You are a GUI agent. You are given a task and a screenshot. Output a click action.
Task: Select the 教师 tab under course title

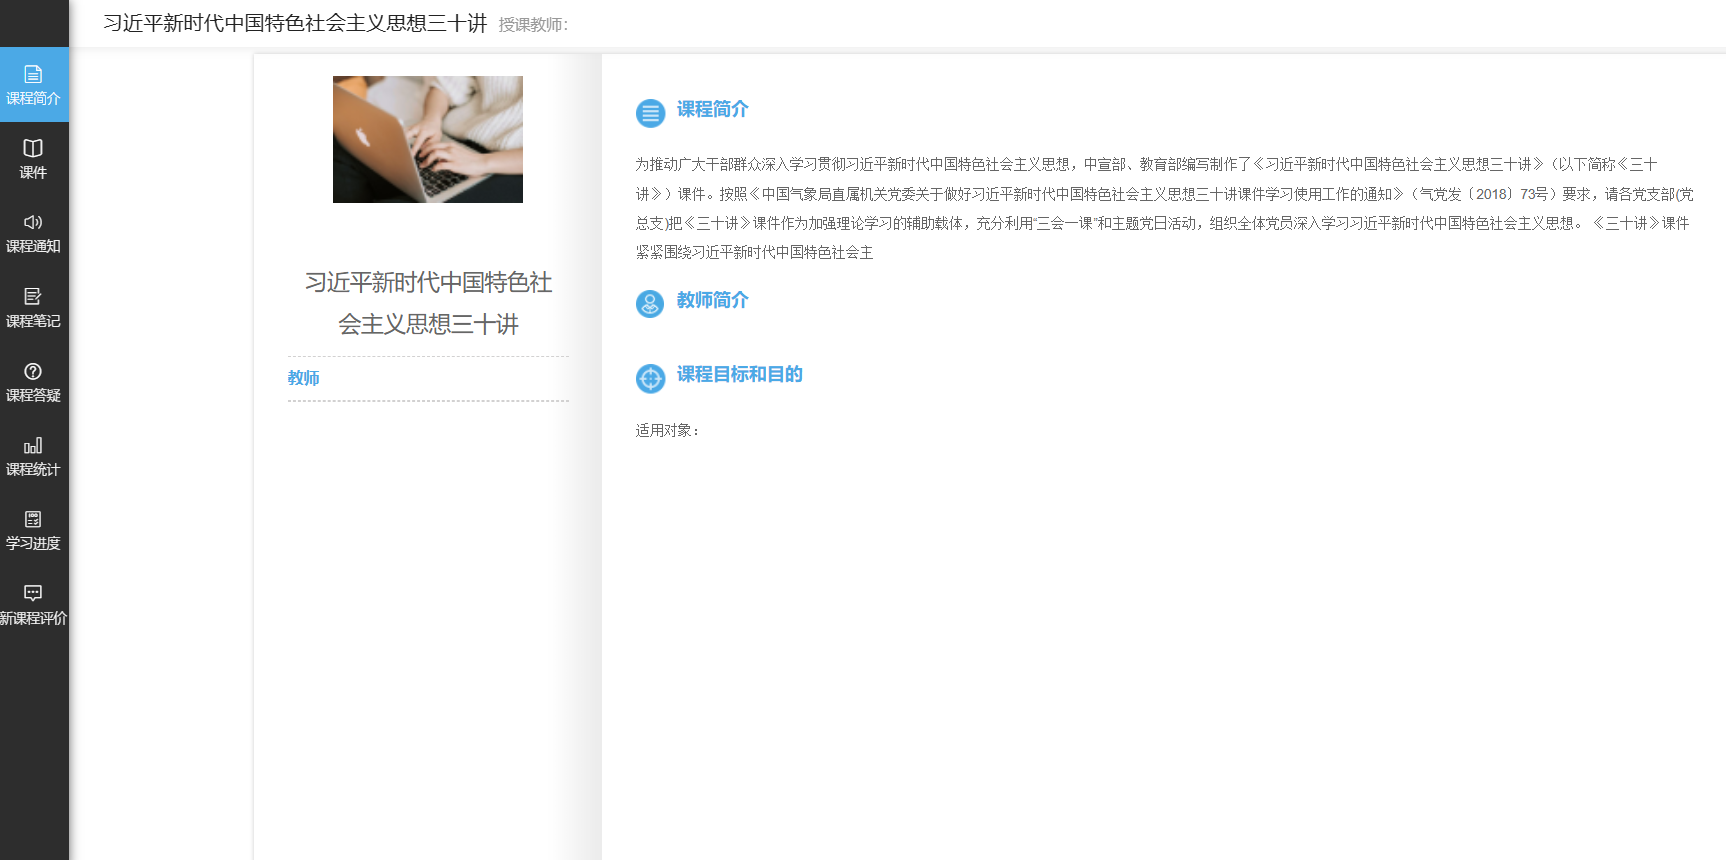pos(304,378)
